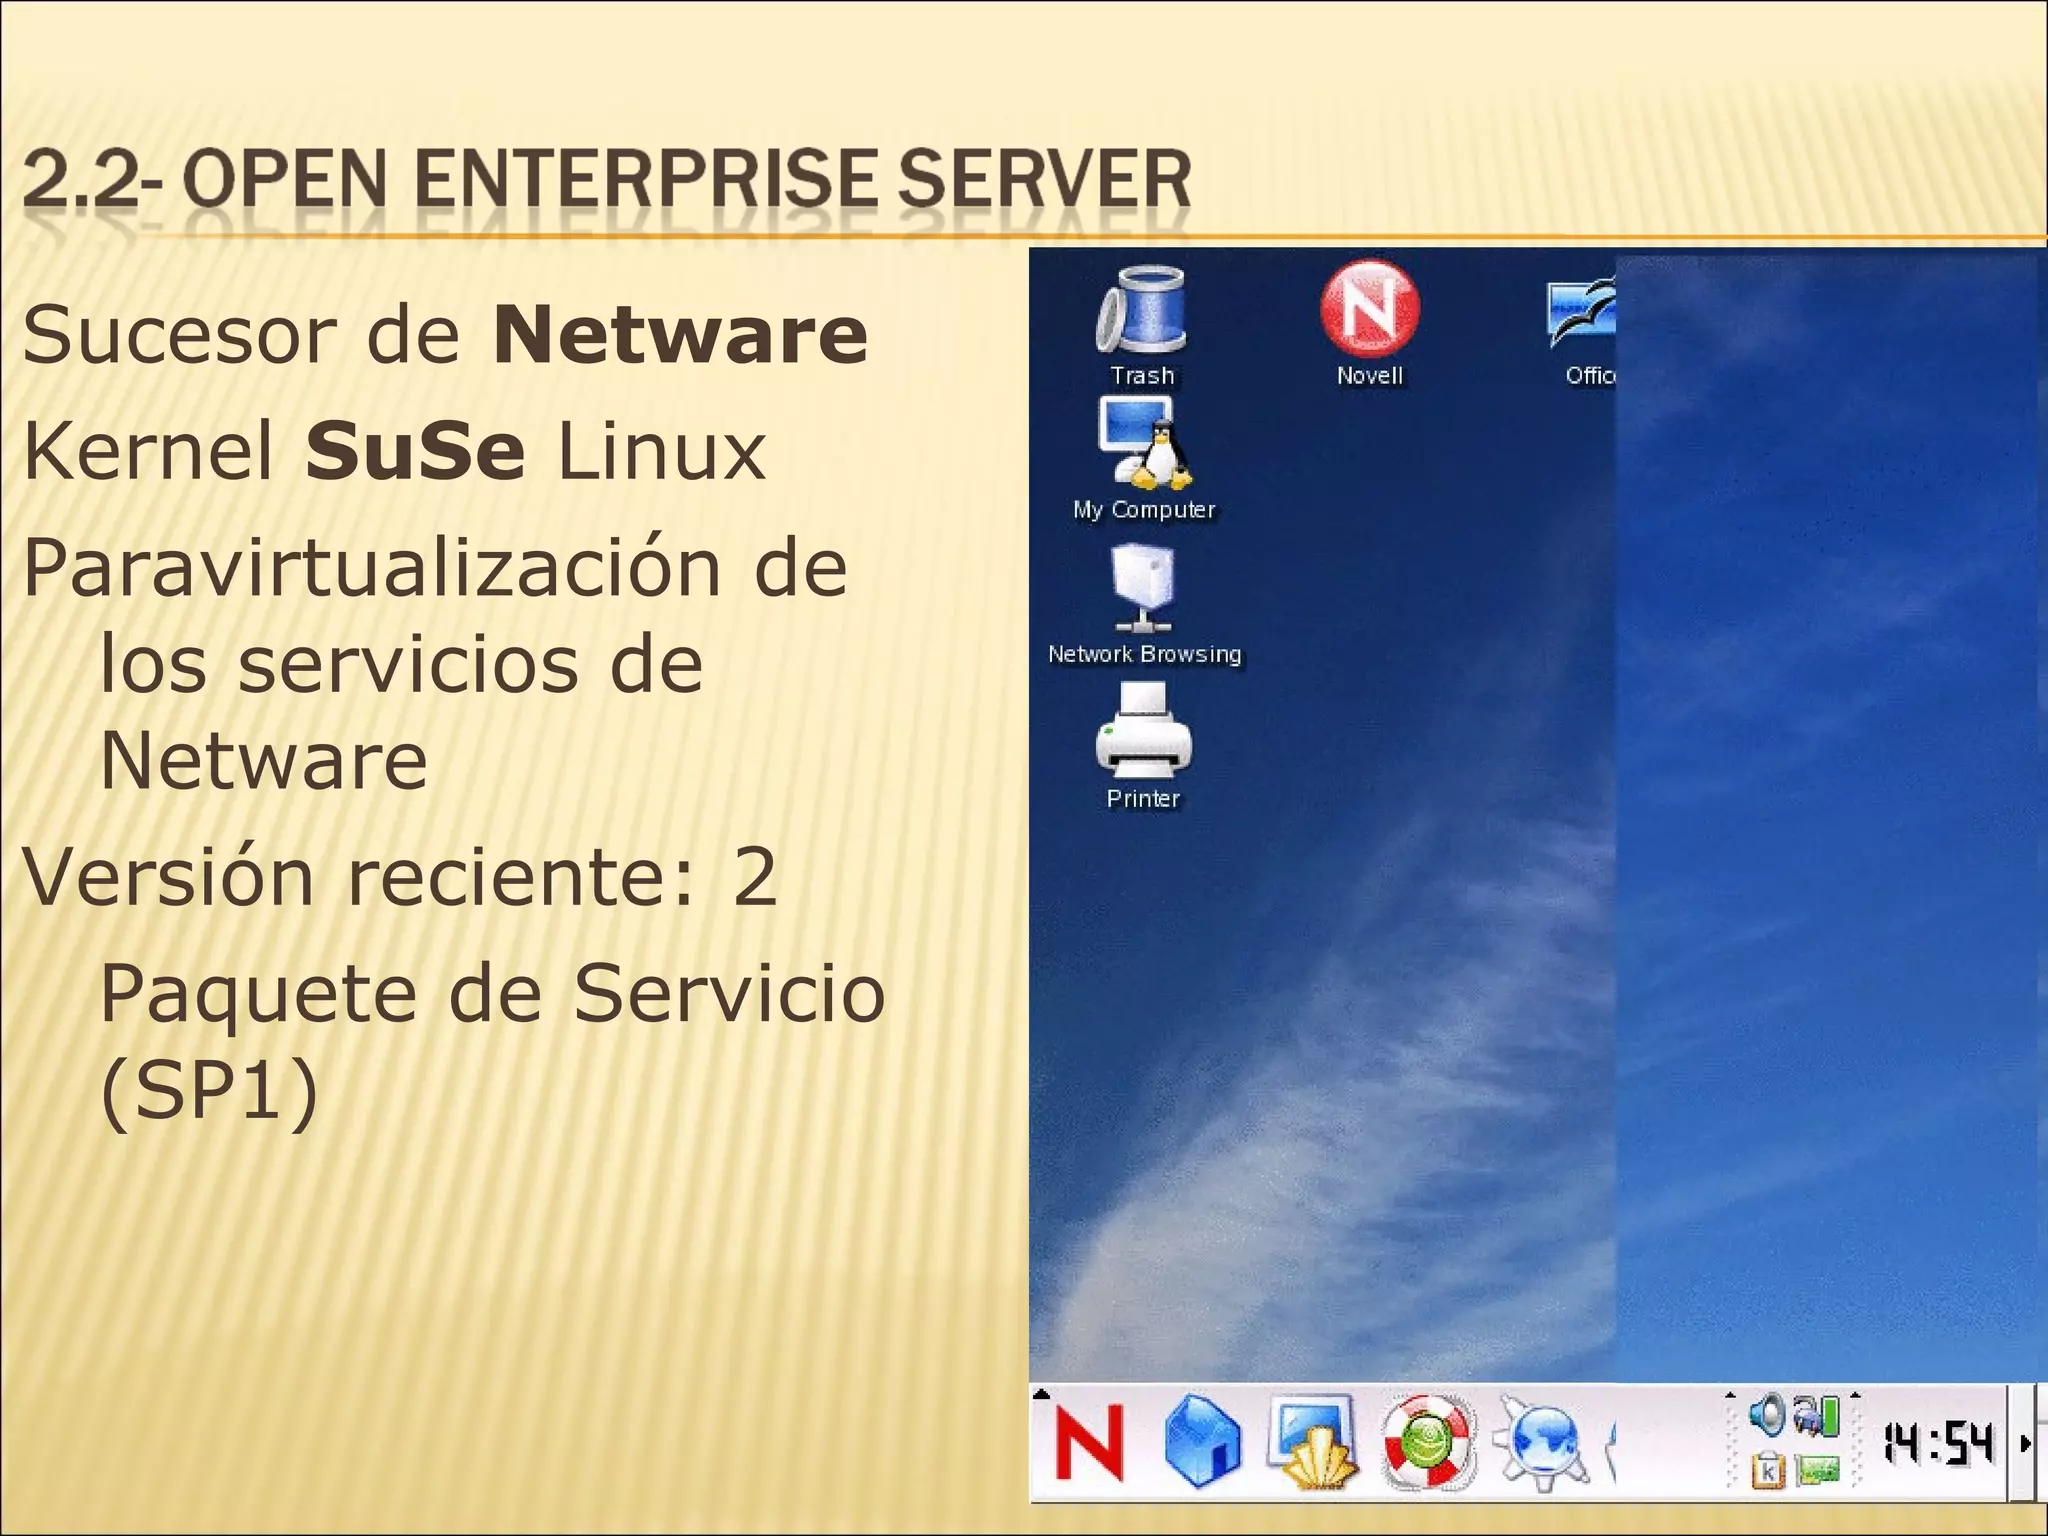This screenshot has width=2048, height=1536.
Task: Click the text 'Versión reciente: 2'
Action: 400,877
